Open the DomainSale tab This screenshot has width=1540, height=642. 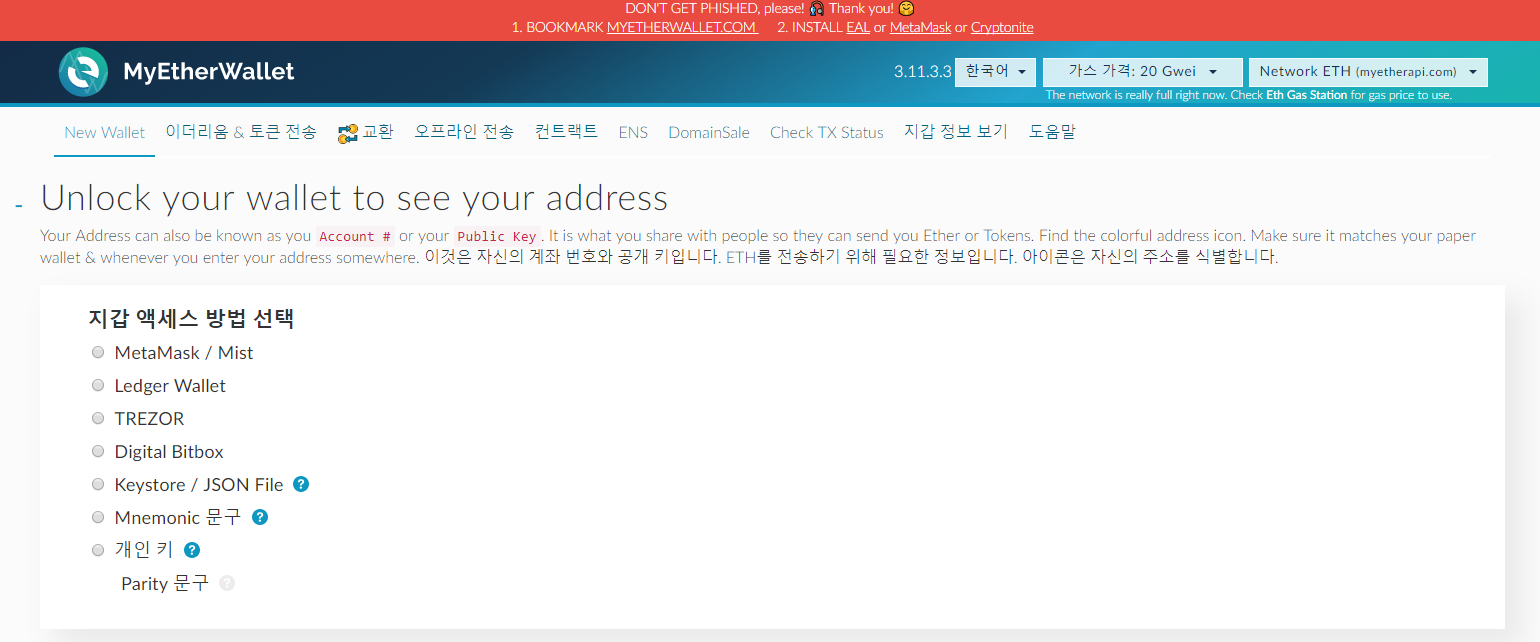709,132
